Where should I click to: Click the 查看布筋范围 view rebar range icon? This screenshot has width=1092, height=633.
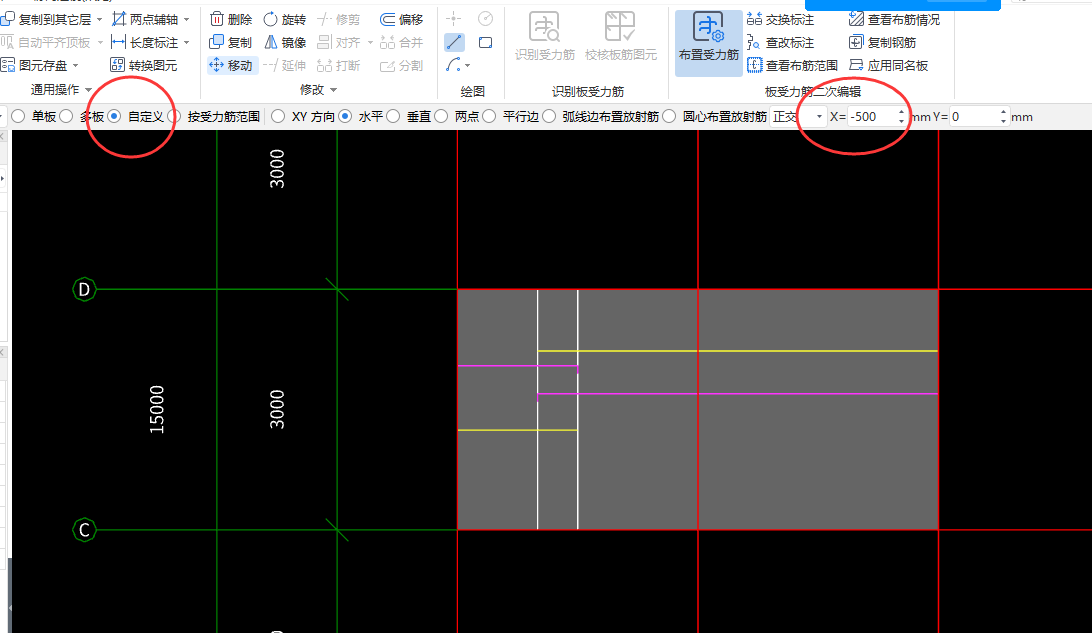(755, 65)
